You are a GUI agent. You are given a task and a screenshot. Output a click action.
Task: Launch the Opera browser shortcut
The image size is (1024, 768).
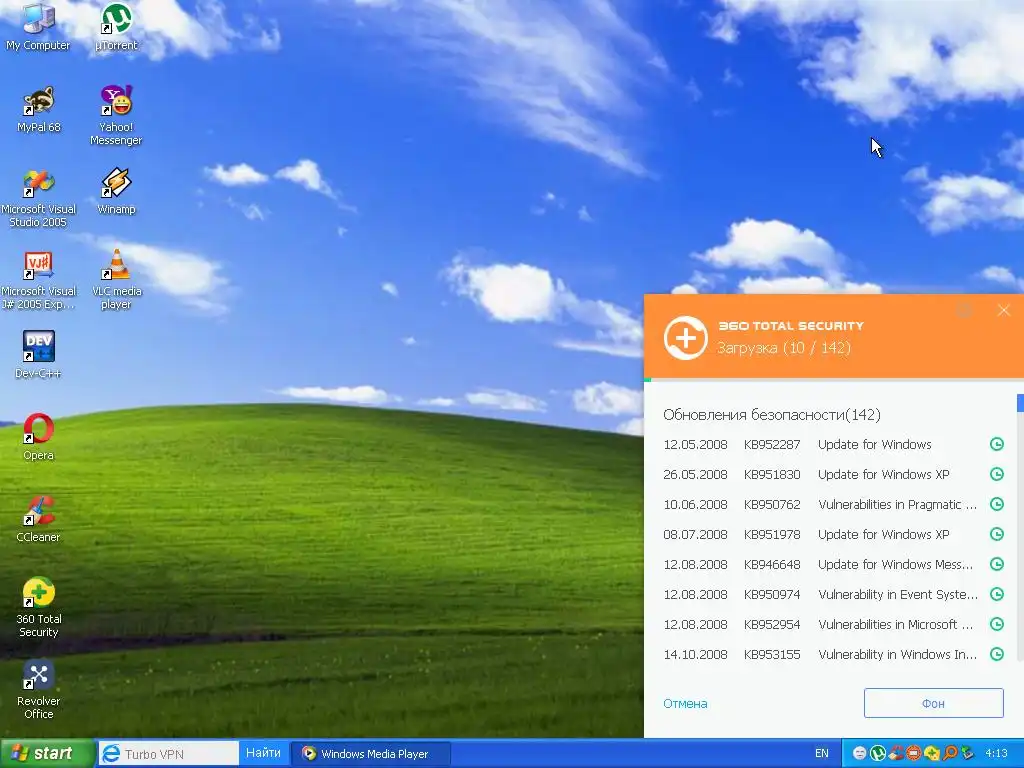(x=38, y=437)
